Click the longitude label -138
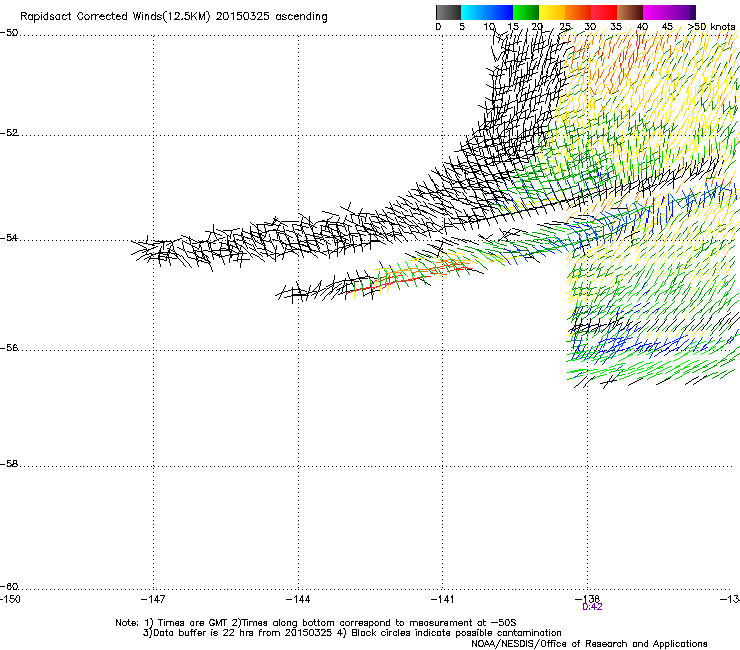 click(588, 599)
